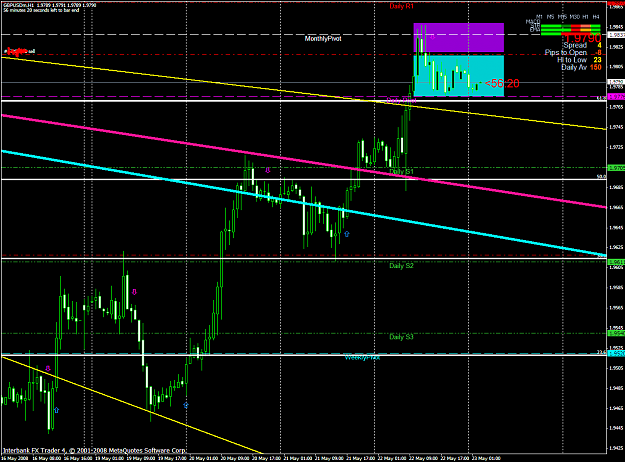
Task: Click the M30 timeframe column header
Action: point(574,17)
